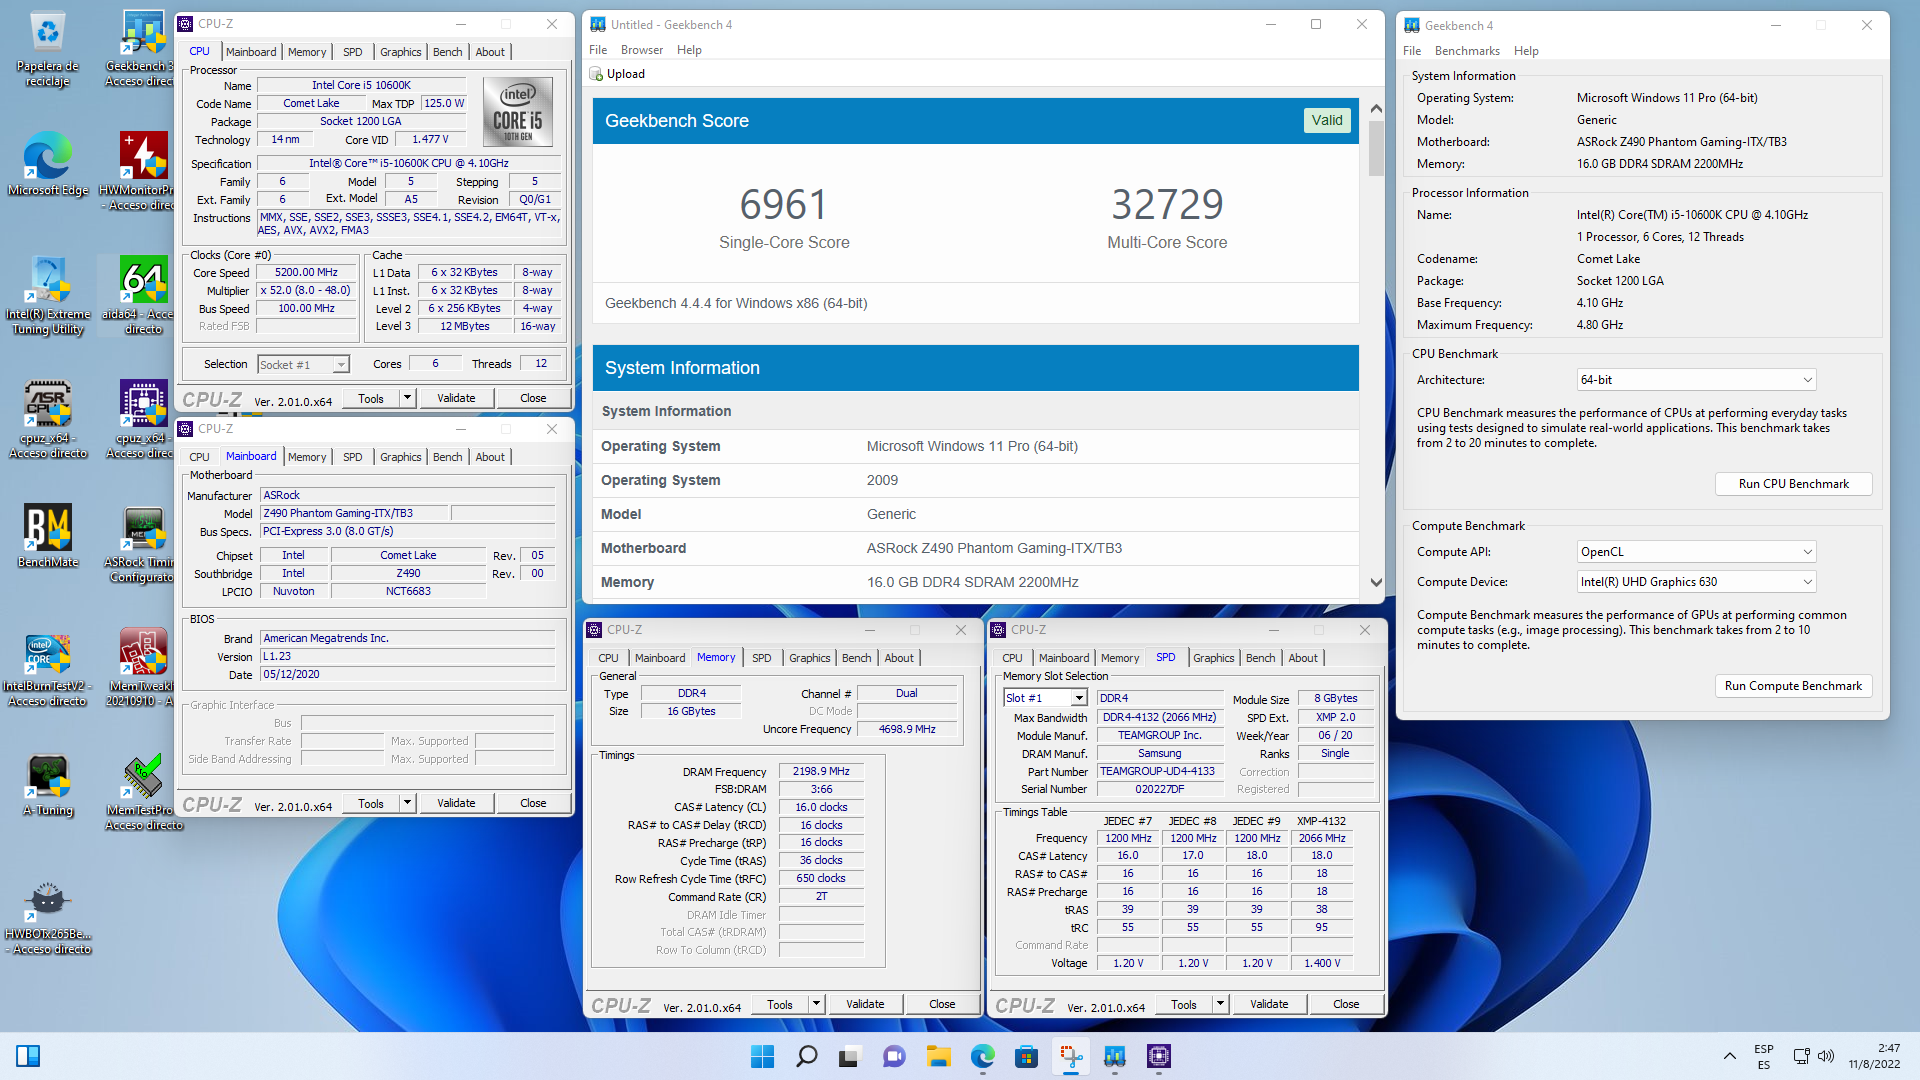The image size is (1920, 1080).
Task: Open About tab in SPD window
Action: [1302, 658]
